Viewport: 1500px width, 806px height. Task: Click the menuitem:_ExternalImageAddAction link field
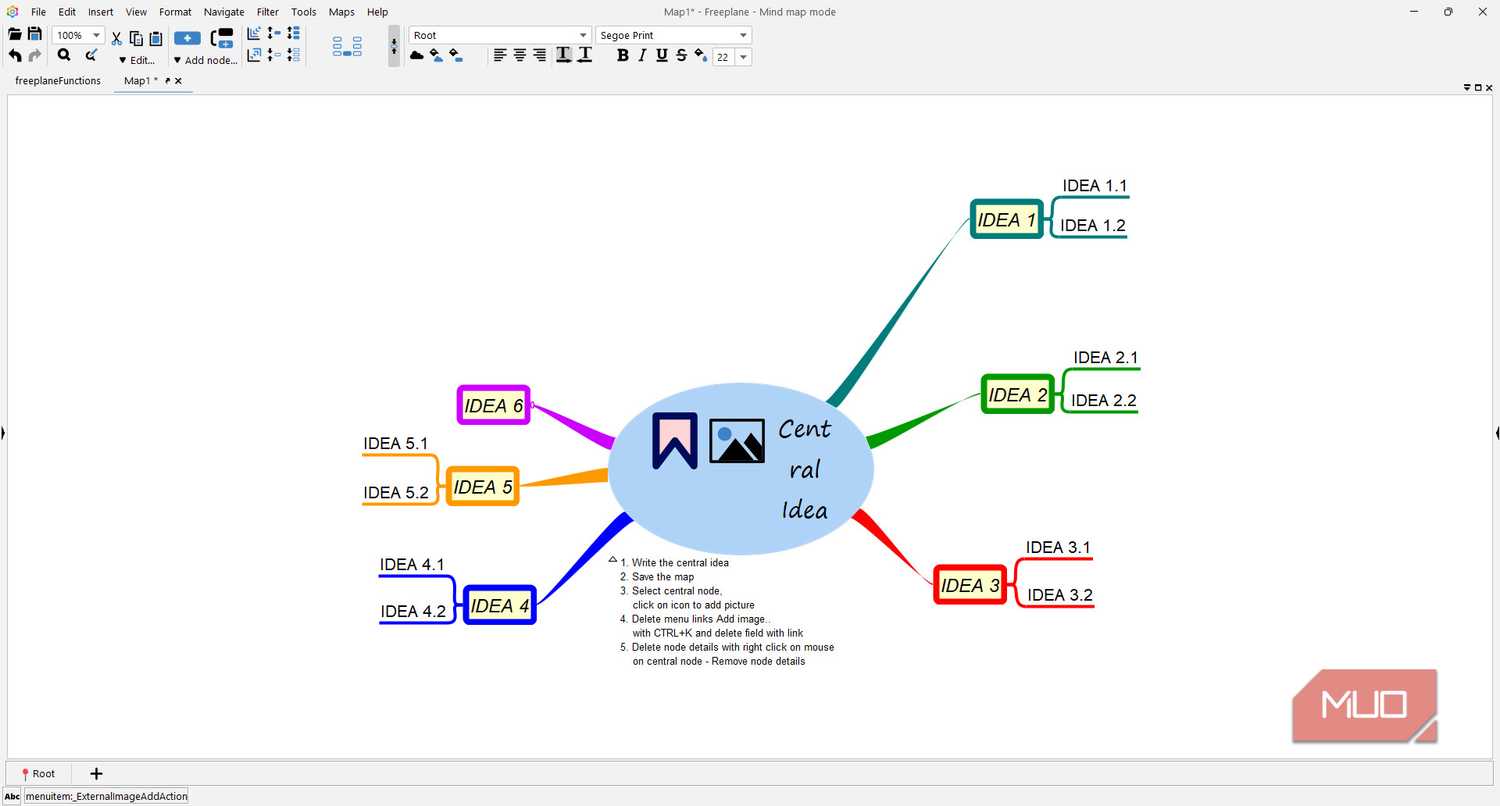[x=106, y=796]
